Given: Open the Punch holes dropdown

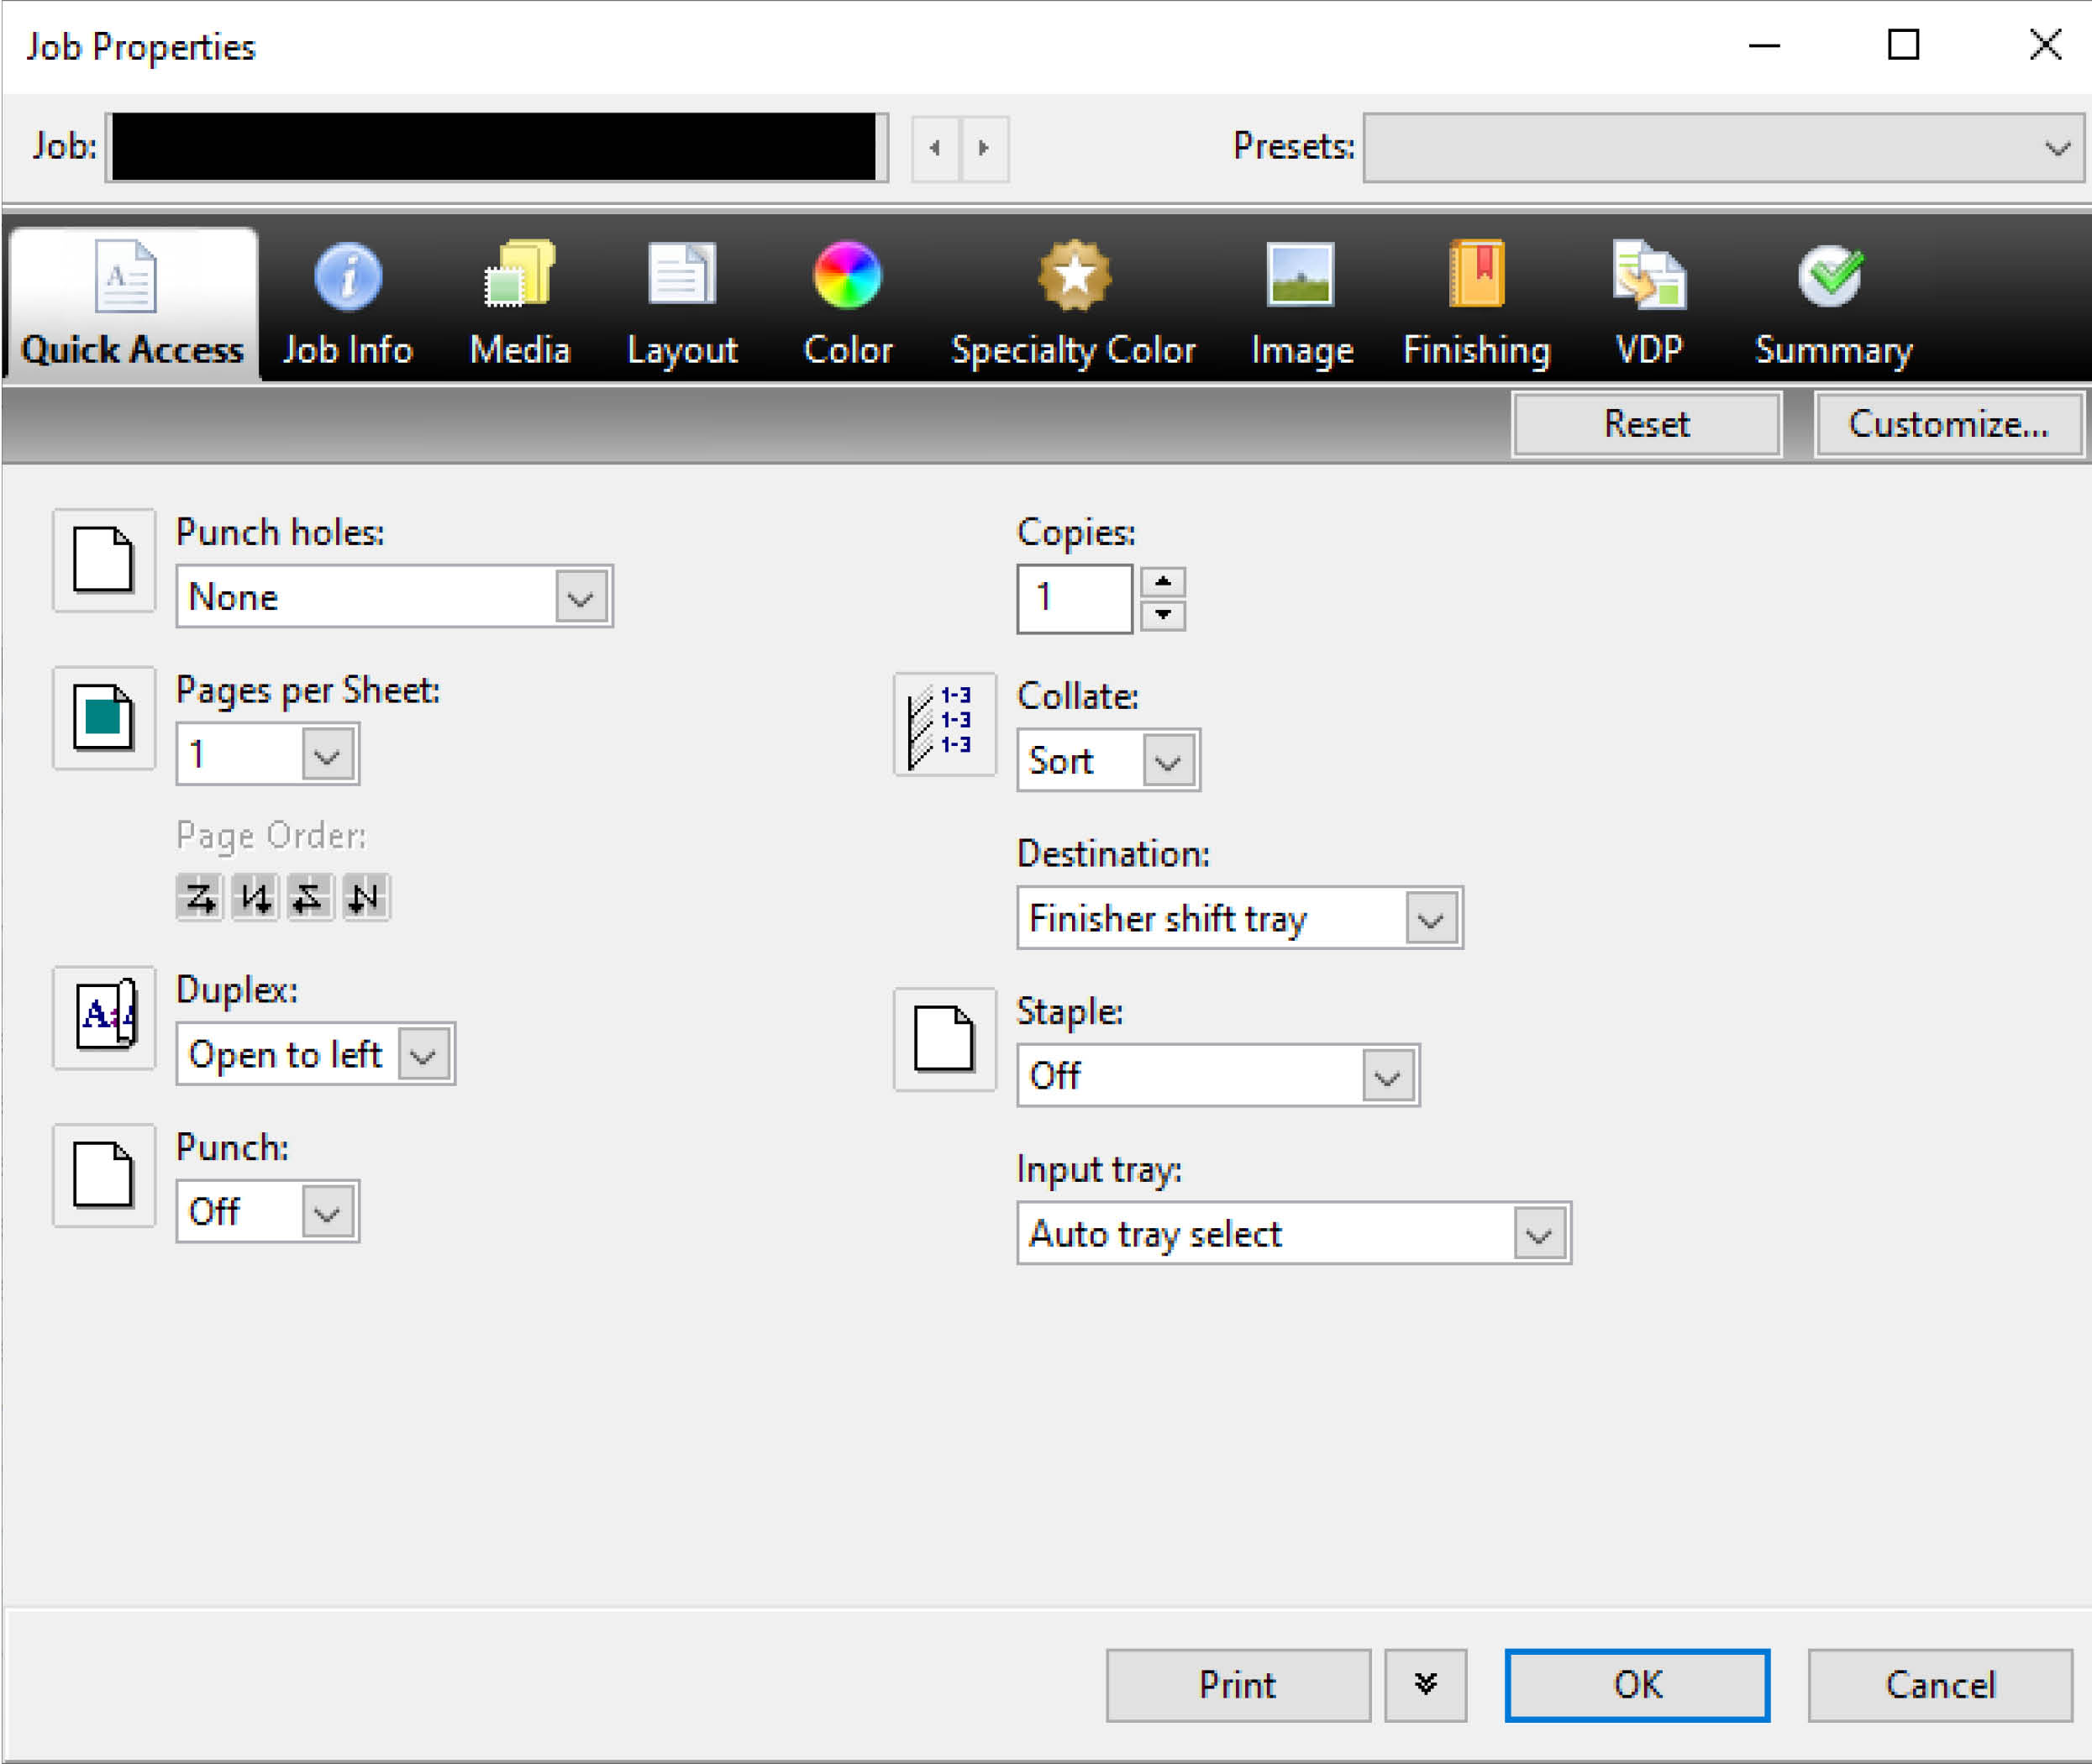Looking at the screenshot, I should coord(394,597).
